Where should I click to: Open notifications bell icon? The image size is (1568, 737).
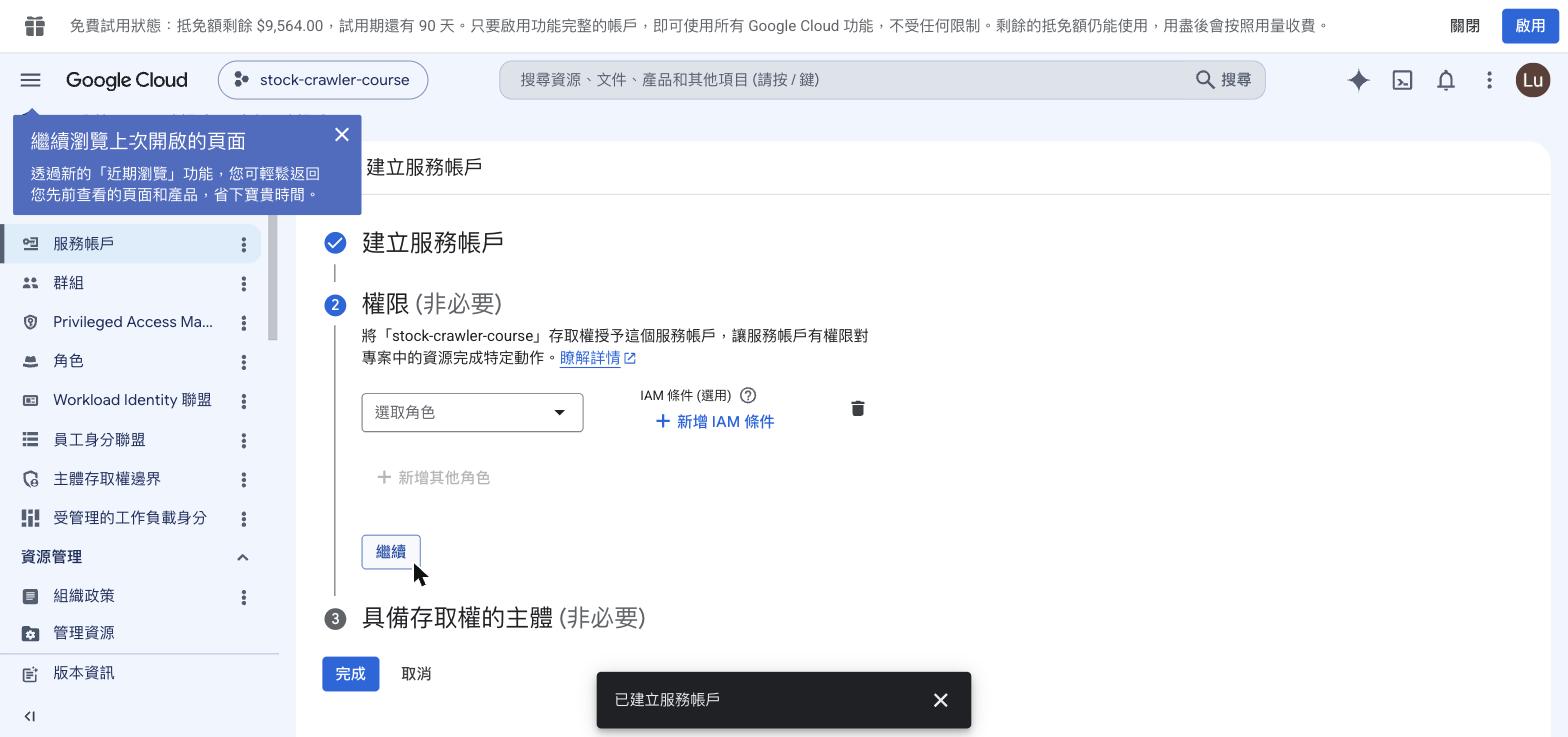[1446, 80]
